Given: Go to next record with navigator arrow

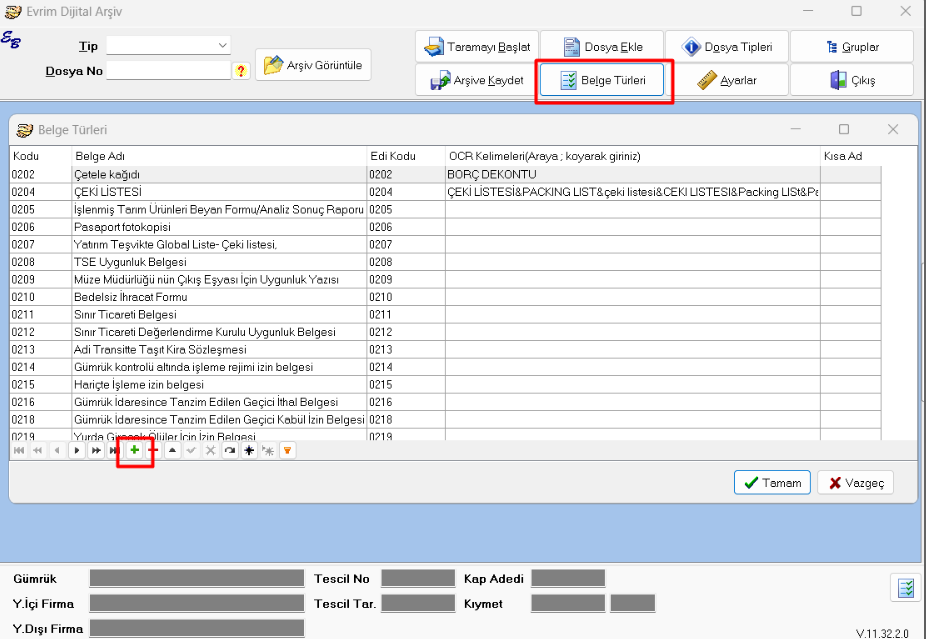Looking at the screenshot, I should [77, 451].
